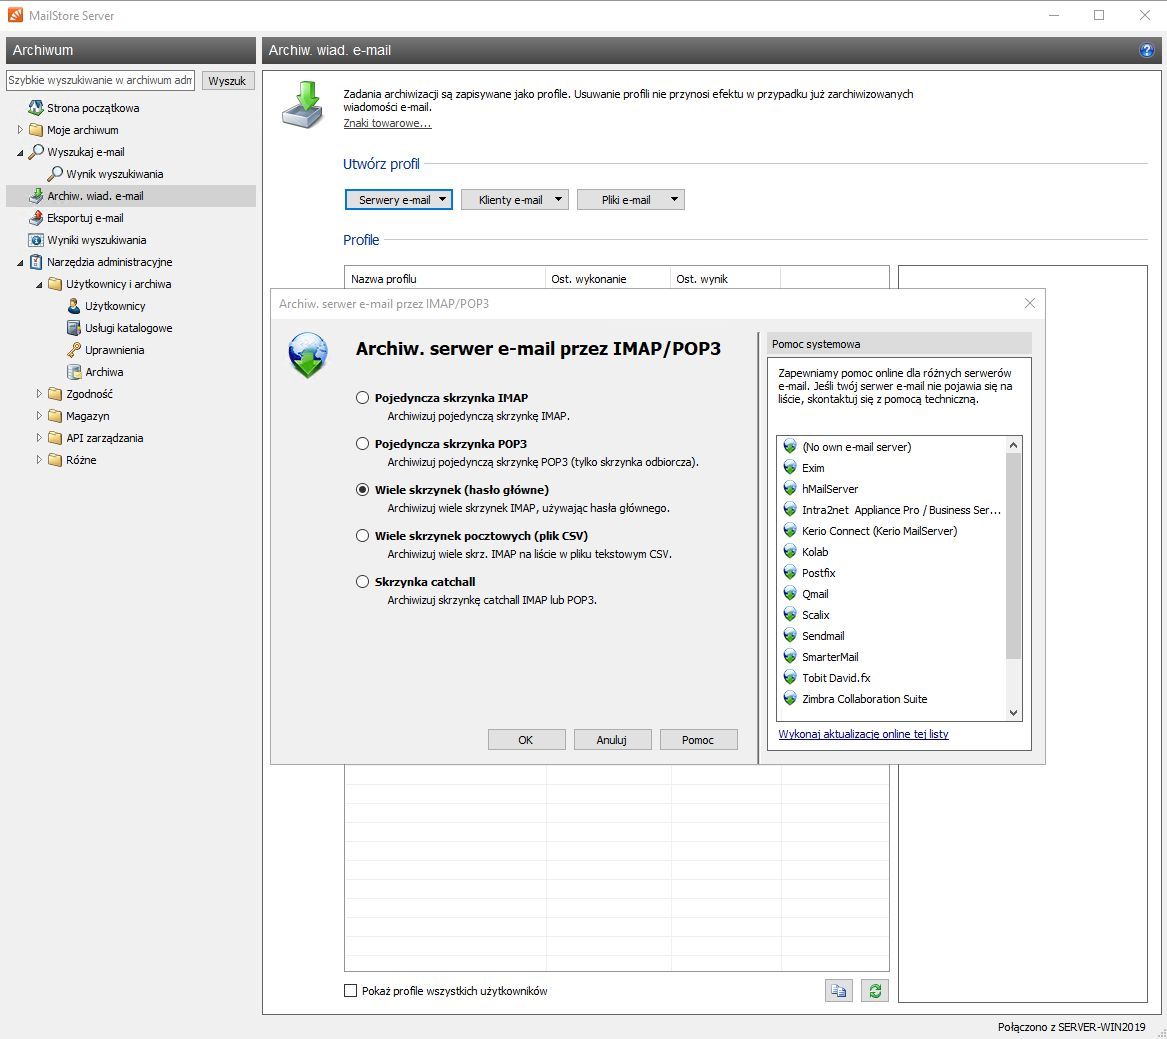
Task: Select Kerio Connect (Kerio MailServer) entry
Action: point(892,531)
